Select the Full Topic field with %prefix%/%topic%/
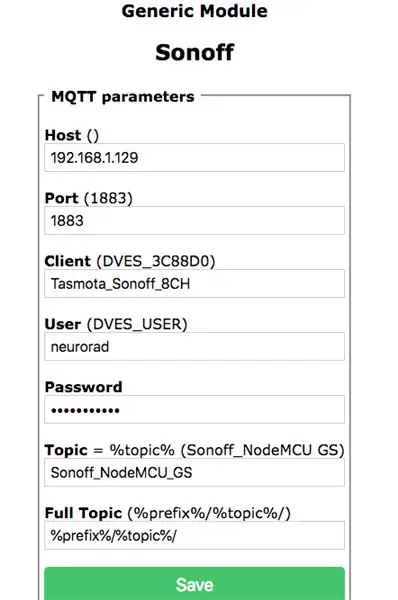Image resolution: width=398 pixels, height=600 pixels. tap(194, 535)
